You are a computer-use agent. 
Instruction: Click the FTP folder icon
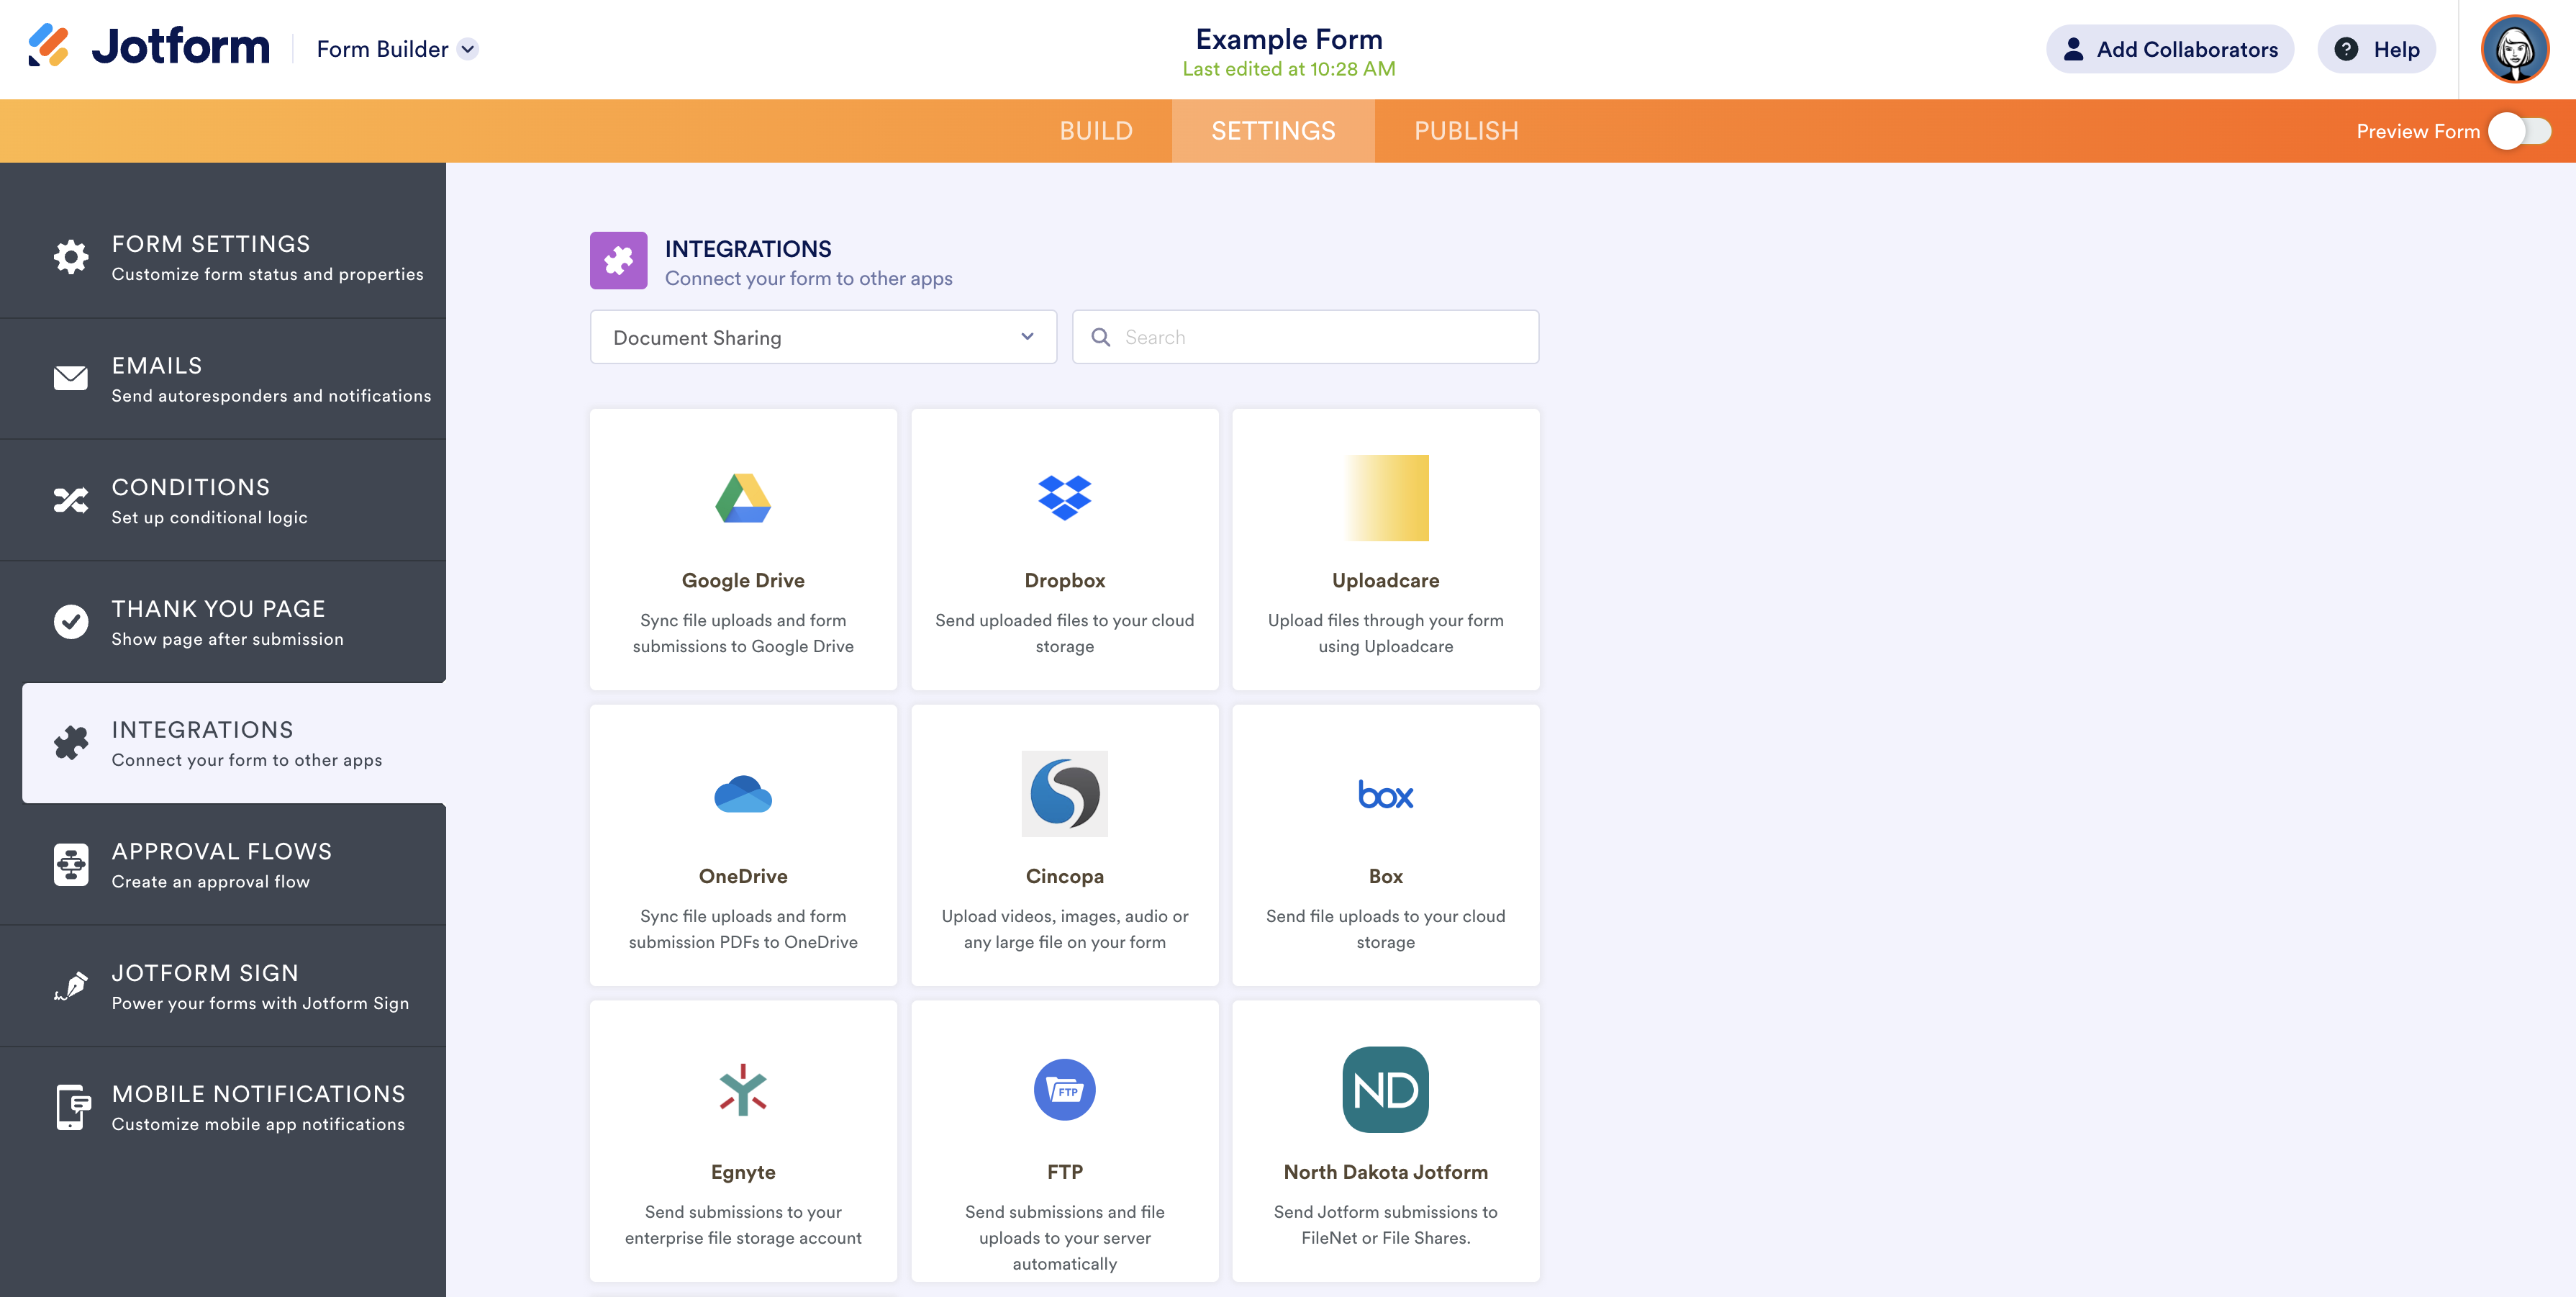(x=1064, y=1090)
